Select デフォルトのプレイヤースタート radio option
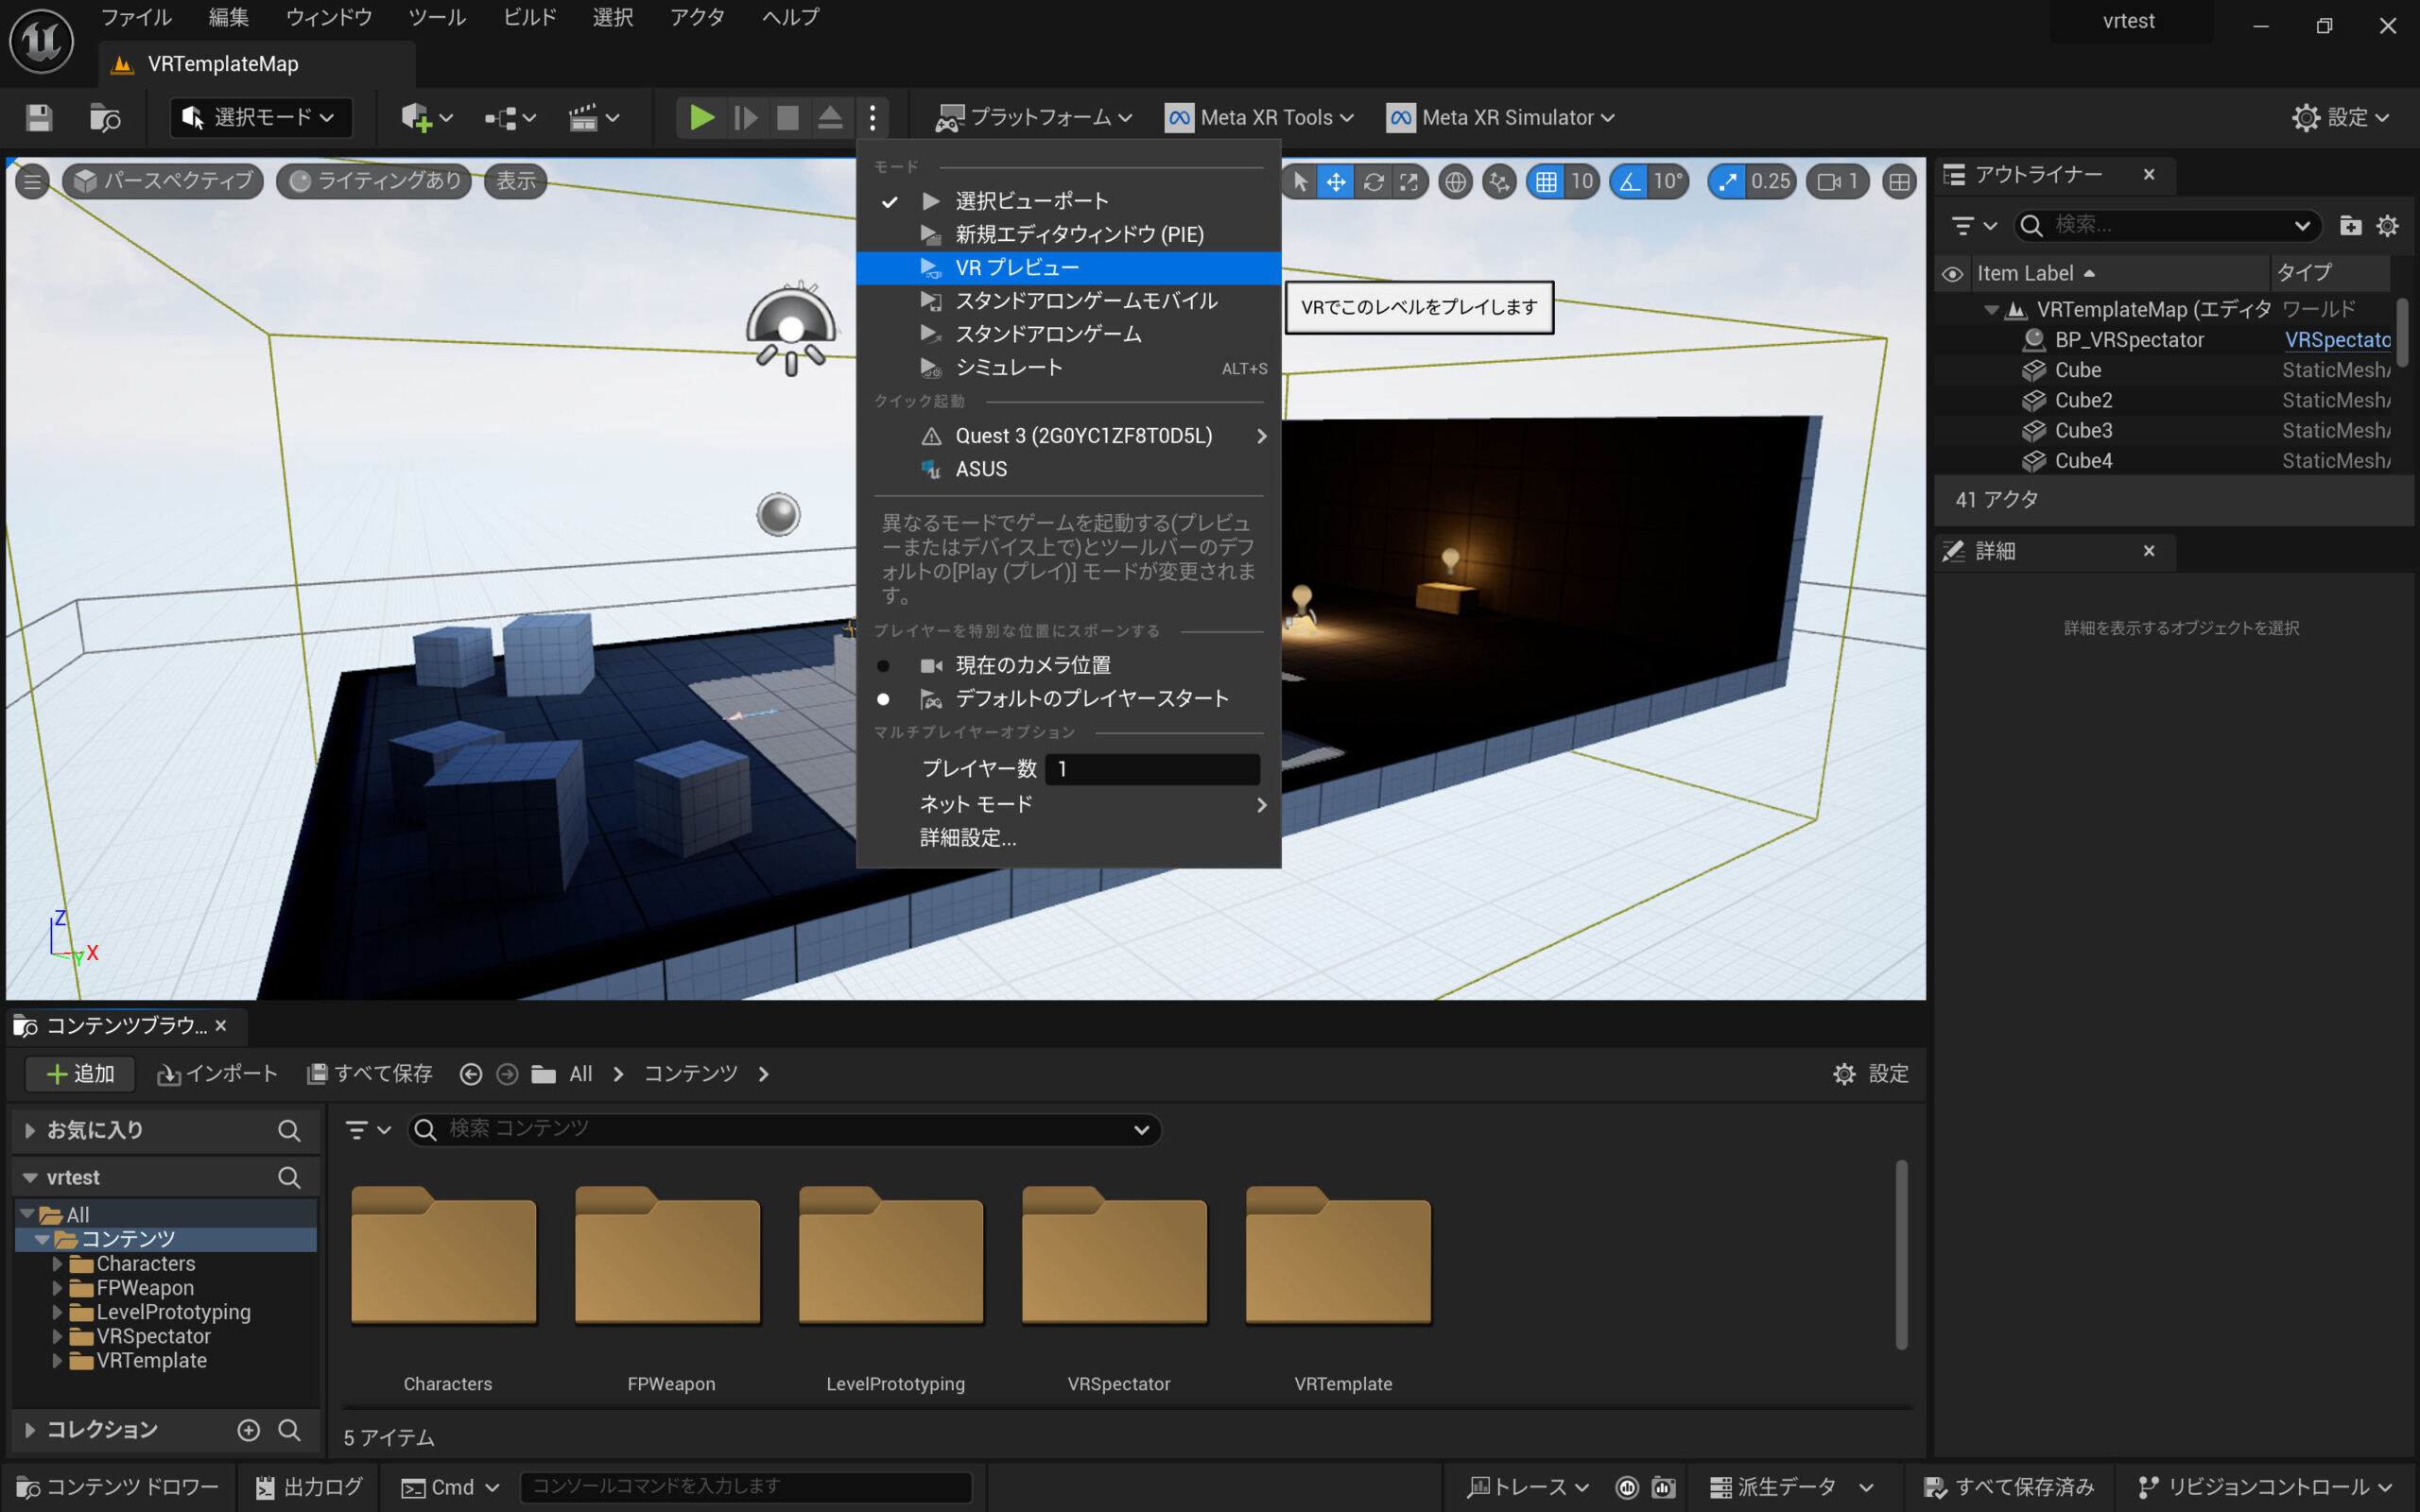The height and width of the screenshot is (1512, 2420). point(883,699)
